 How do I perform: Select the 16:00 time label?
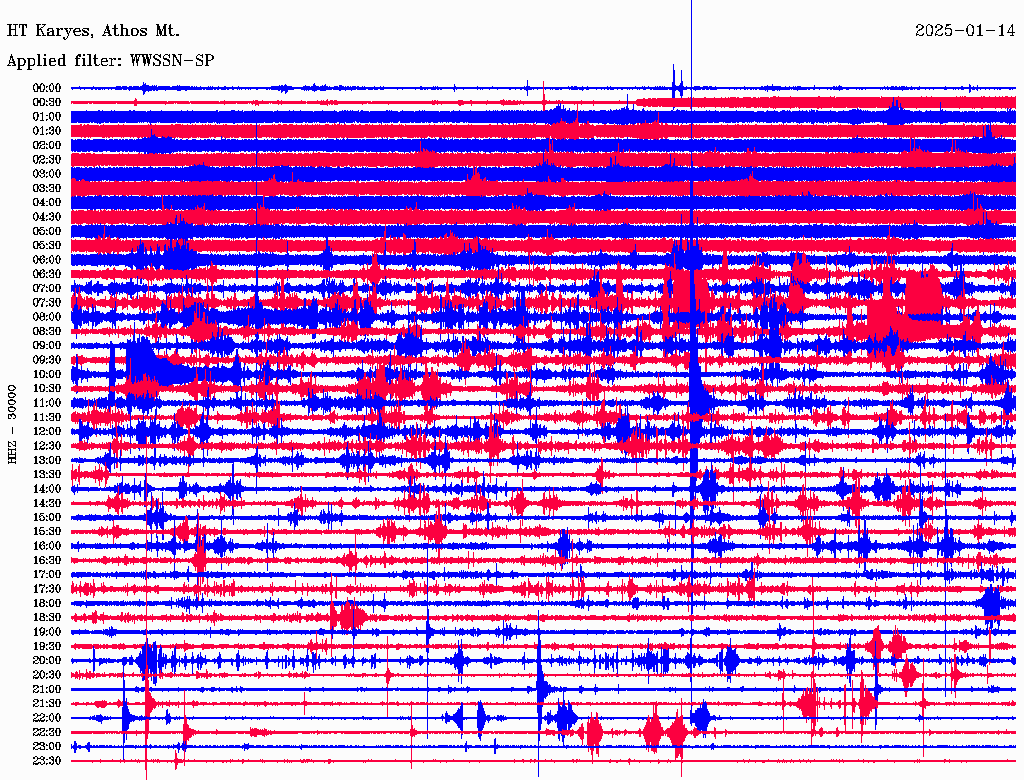47,546
